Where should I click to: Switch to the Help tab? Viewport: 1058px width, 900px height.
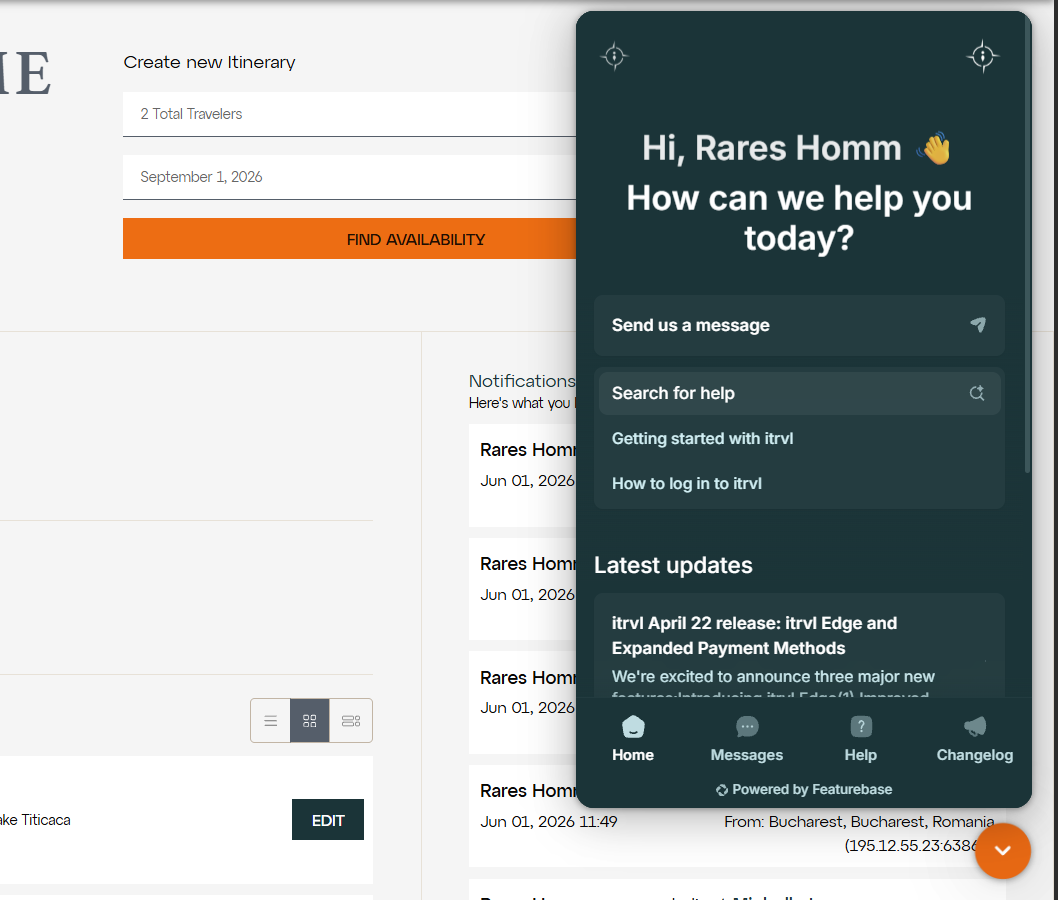(860, 739)
